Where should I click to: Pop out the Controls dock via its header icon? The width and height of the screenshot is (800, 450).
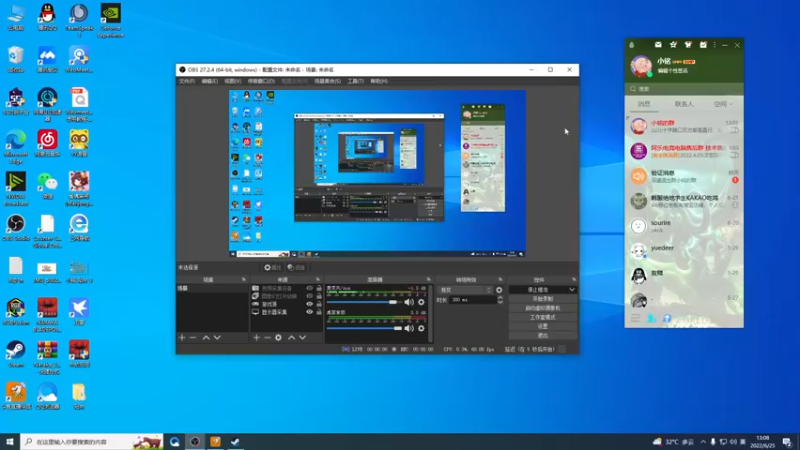coord(574,280)
